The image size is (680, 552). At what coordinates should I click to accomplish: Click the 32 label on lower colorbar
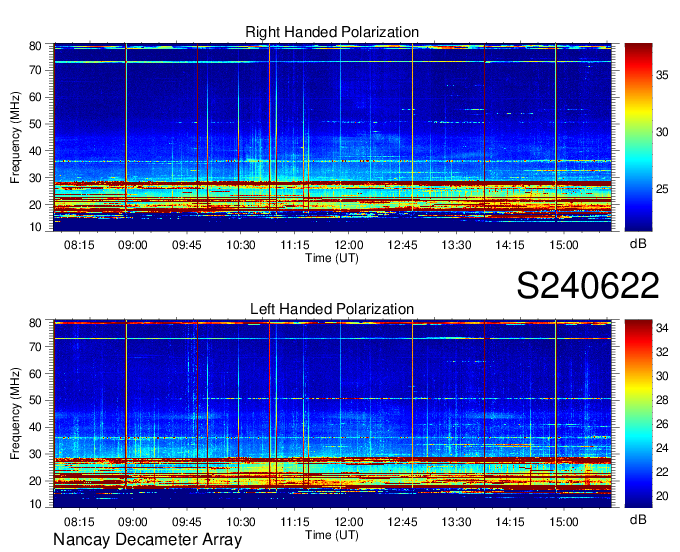coord(662,352)
